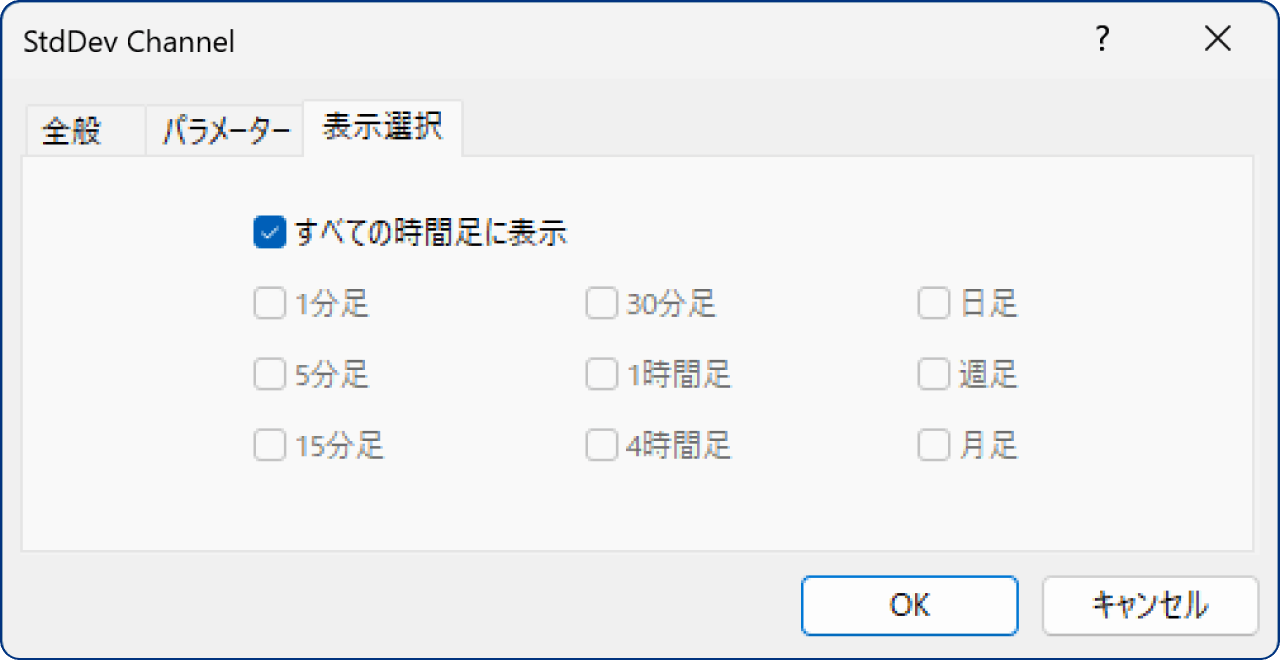This screenshot has height=660, width=1280.
Task: Switch to the 全般 tab
Action: coord(72,132)
